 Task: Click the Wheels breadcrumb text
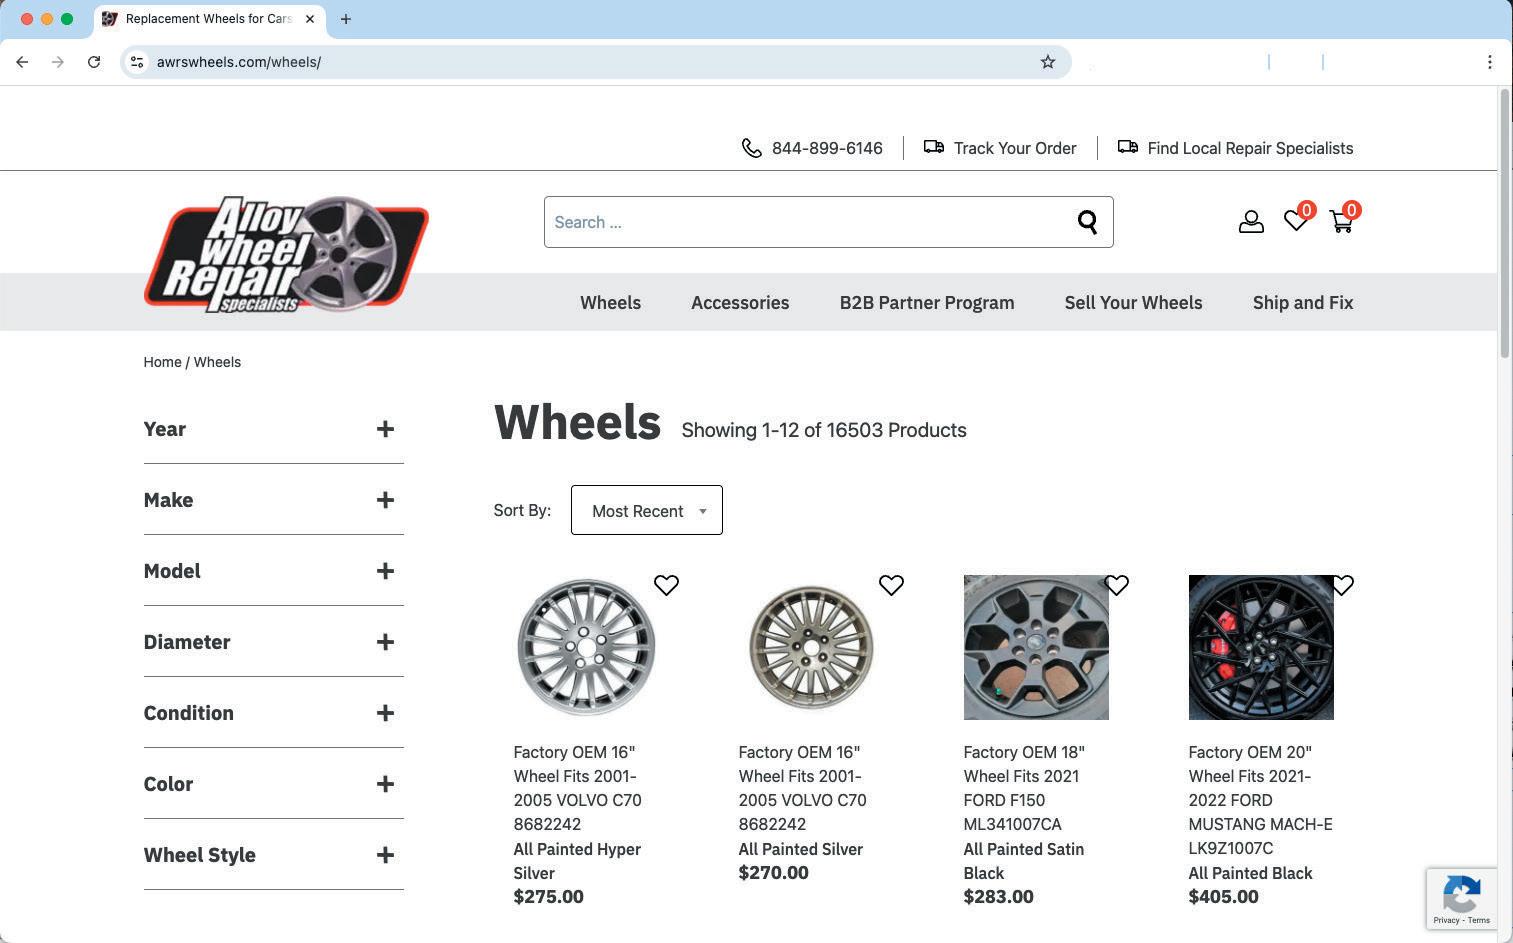pyautogui.click(x=217, y=362)
